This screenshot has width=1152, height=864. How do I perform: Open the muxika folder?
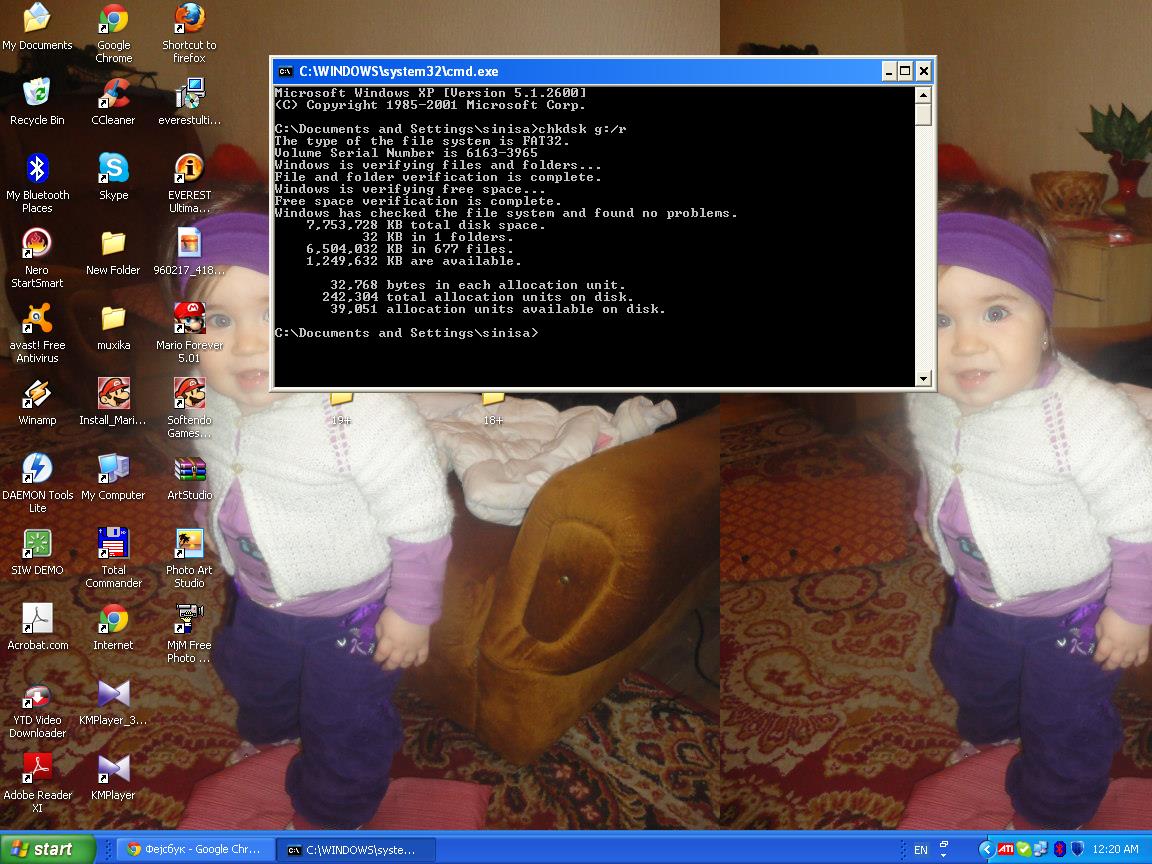[x=113, y=319]
